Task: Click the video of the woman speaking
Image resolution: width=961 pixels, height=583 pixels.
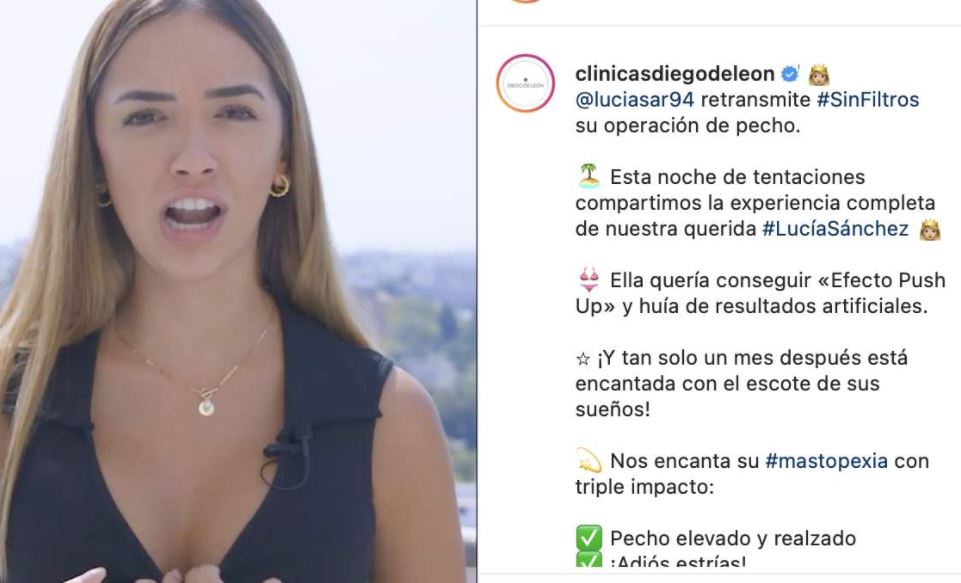Action: pyautogui.click(x=238, y=291)
